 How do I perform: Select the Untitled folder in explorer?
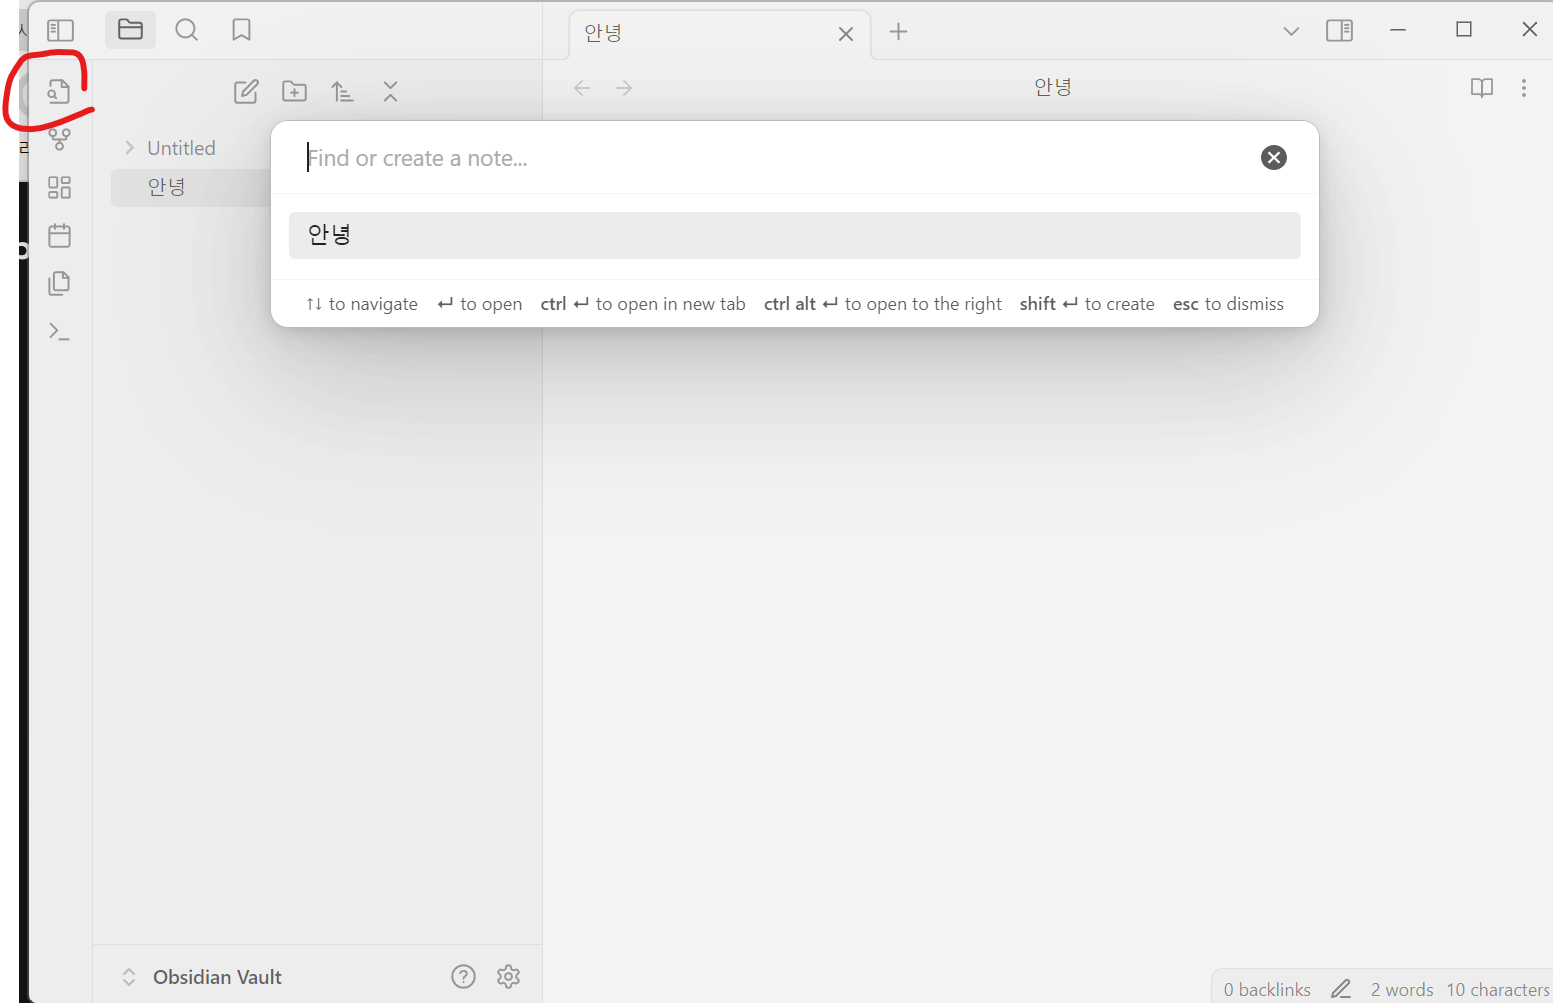(x=182, y=148)
